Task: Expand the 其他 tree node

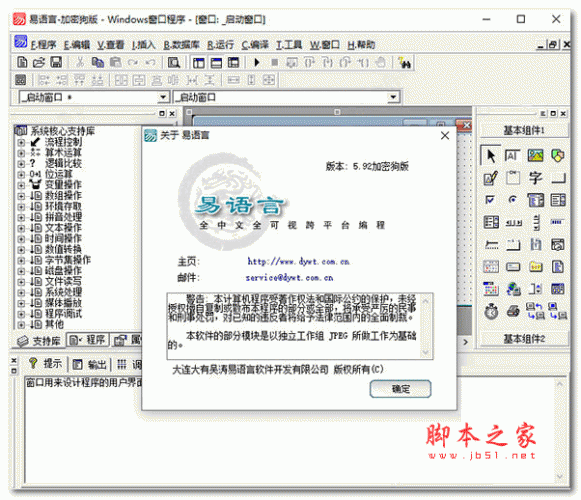Action: tap(21, 325)
